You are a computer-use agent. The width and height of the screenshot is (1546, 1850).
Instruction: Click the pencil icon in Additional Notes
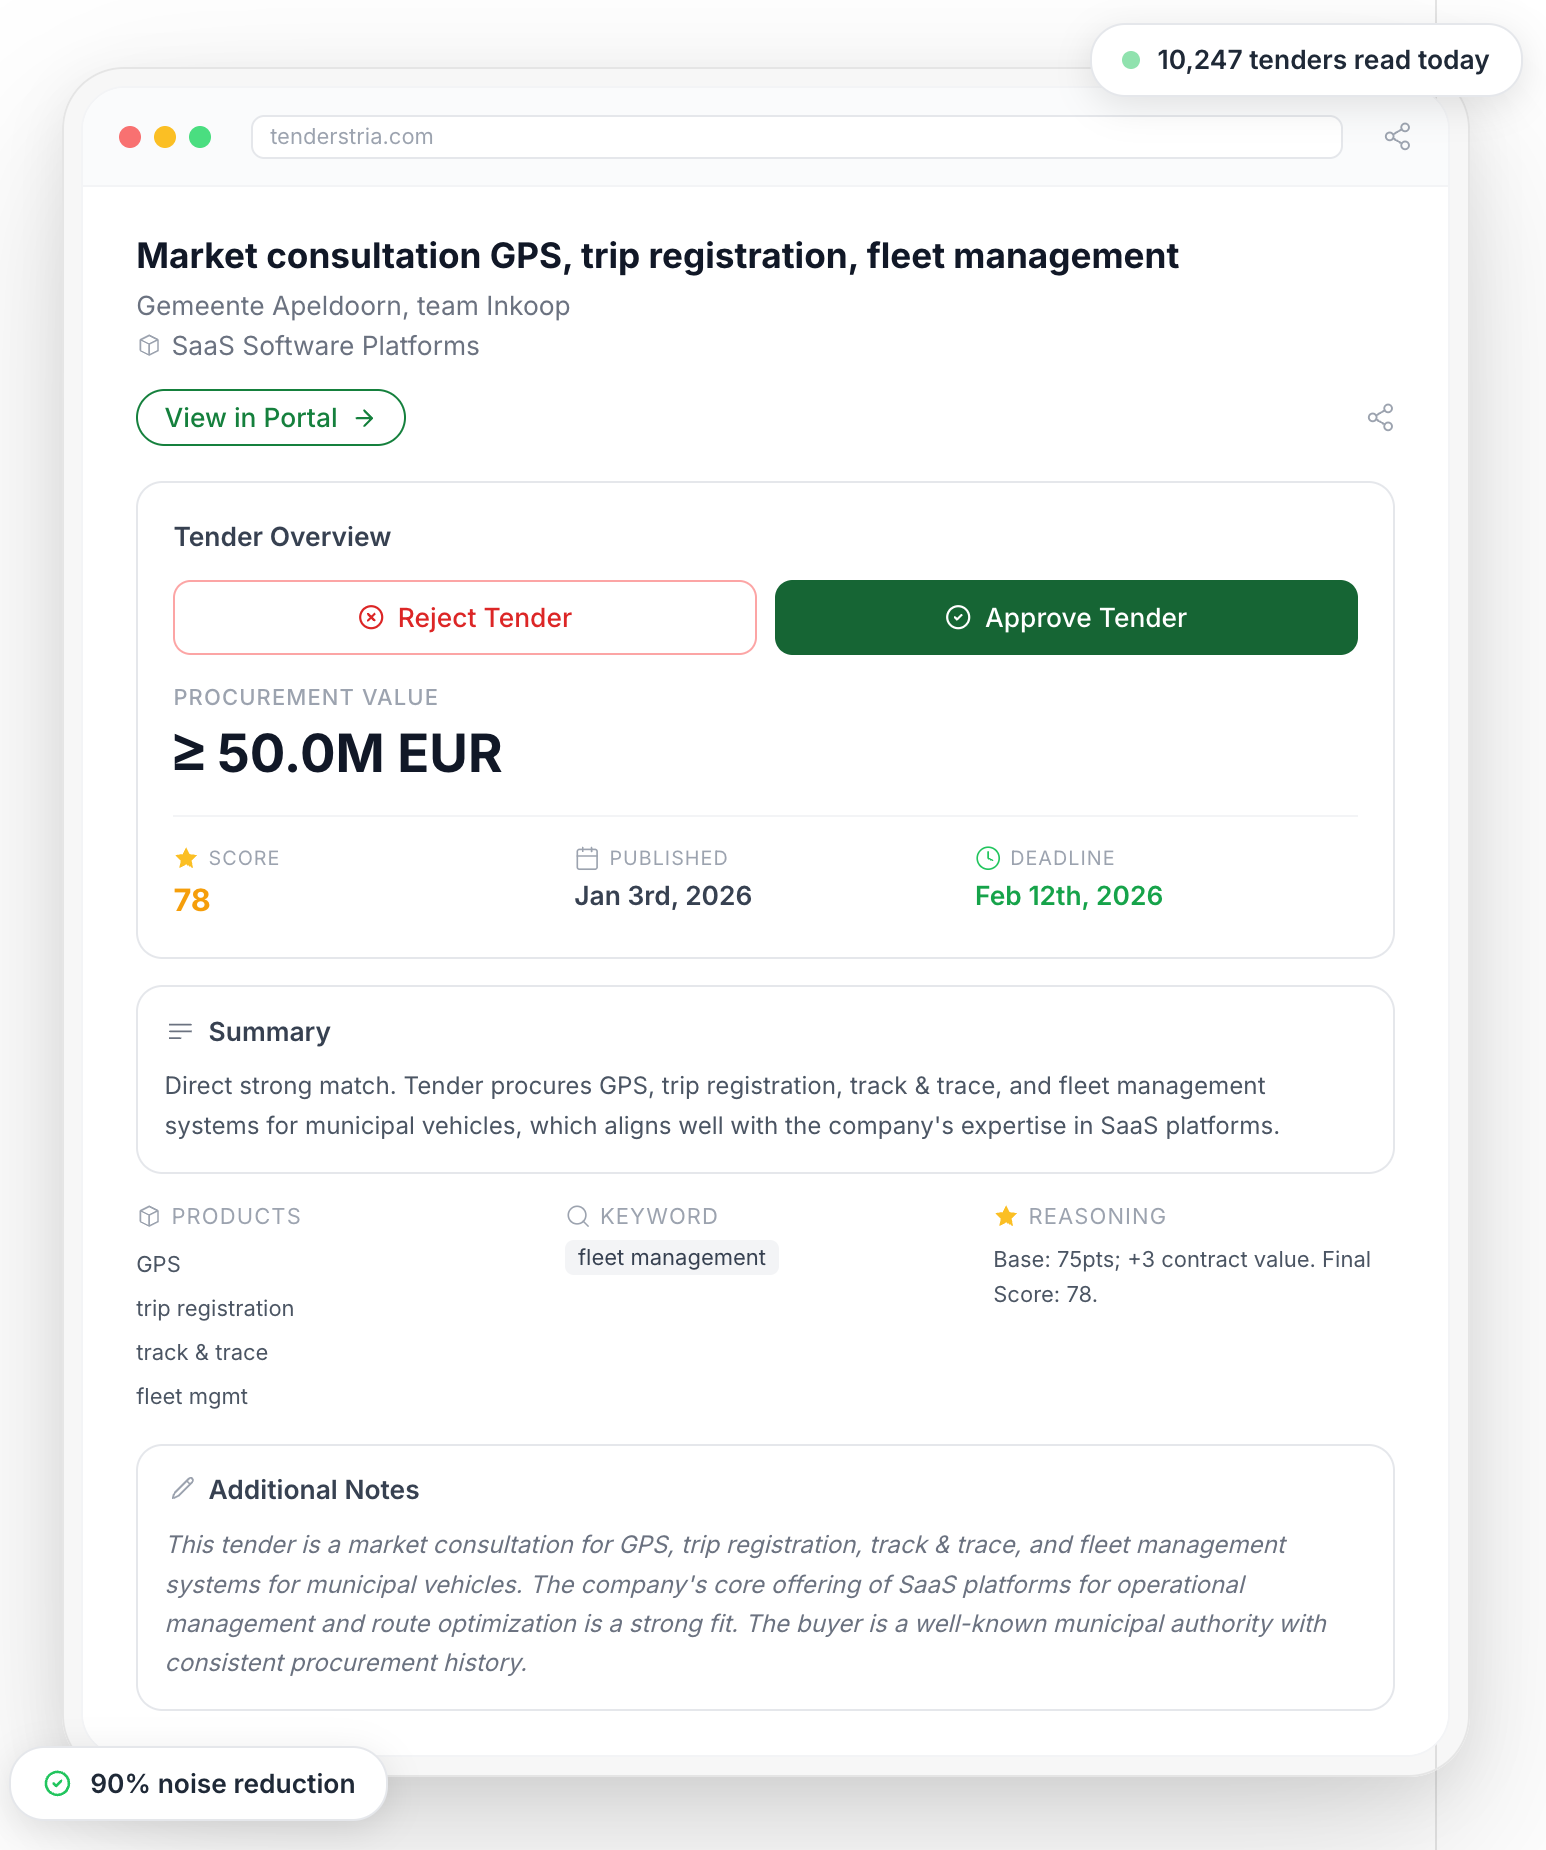[183, 1488]
